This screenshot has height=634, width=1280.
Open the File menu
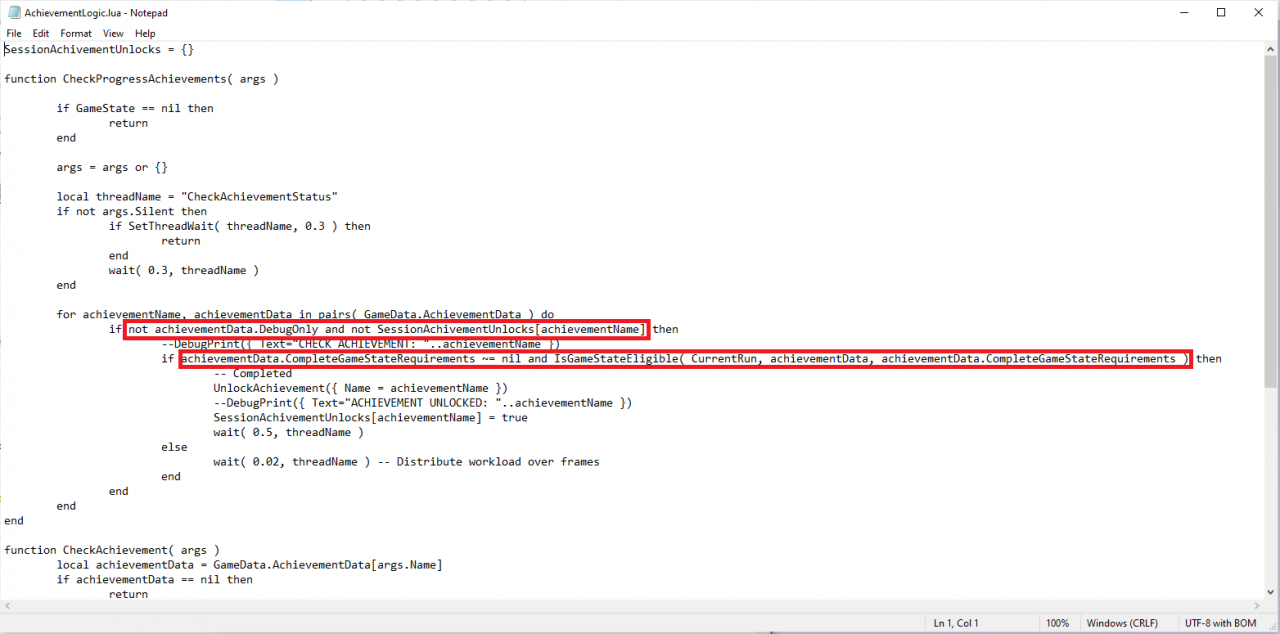pos(14,33)
